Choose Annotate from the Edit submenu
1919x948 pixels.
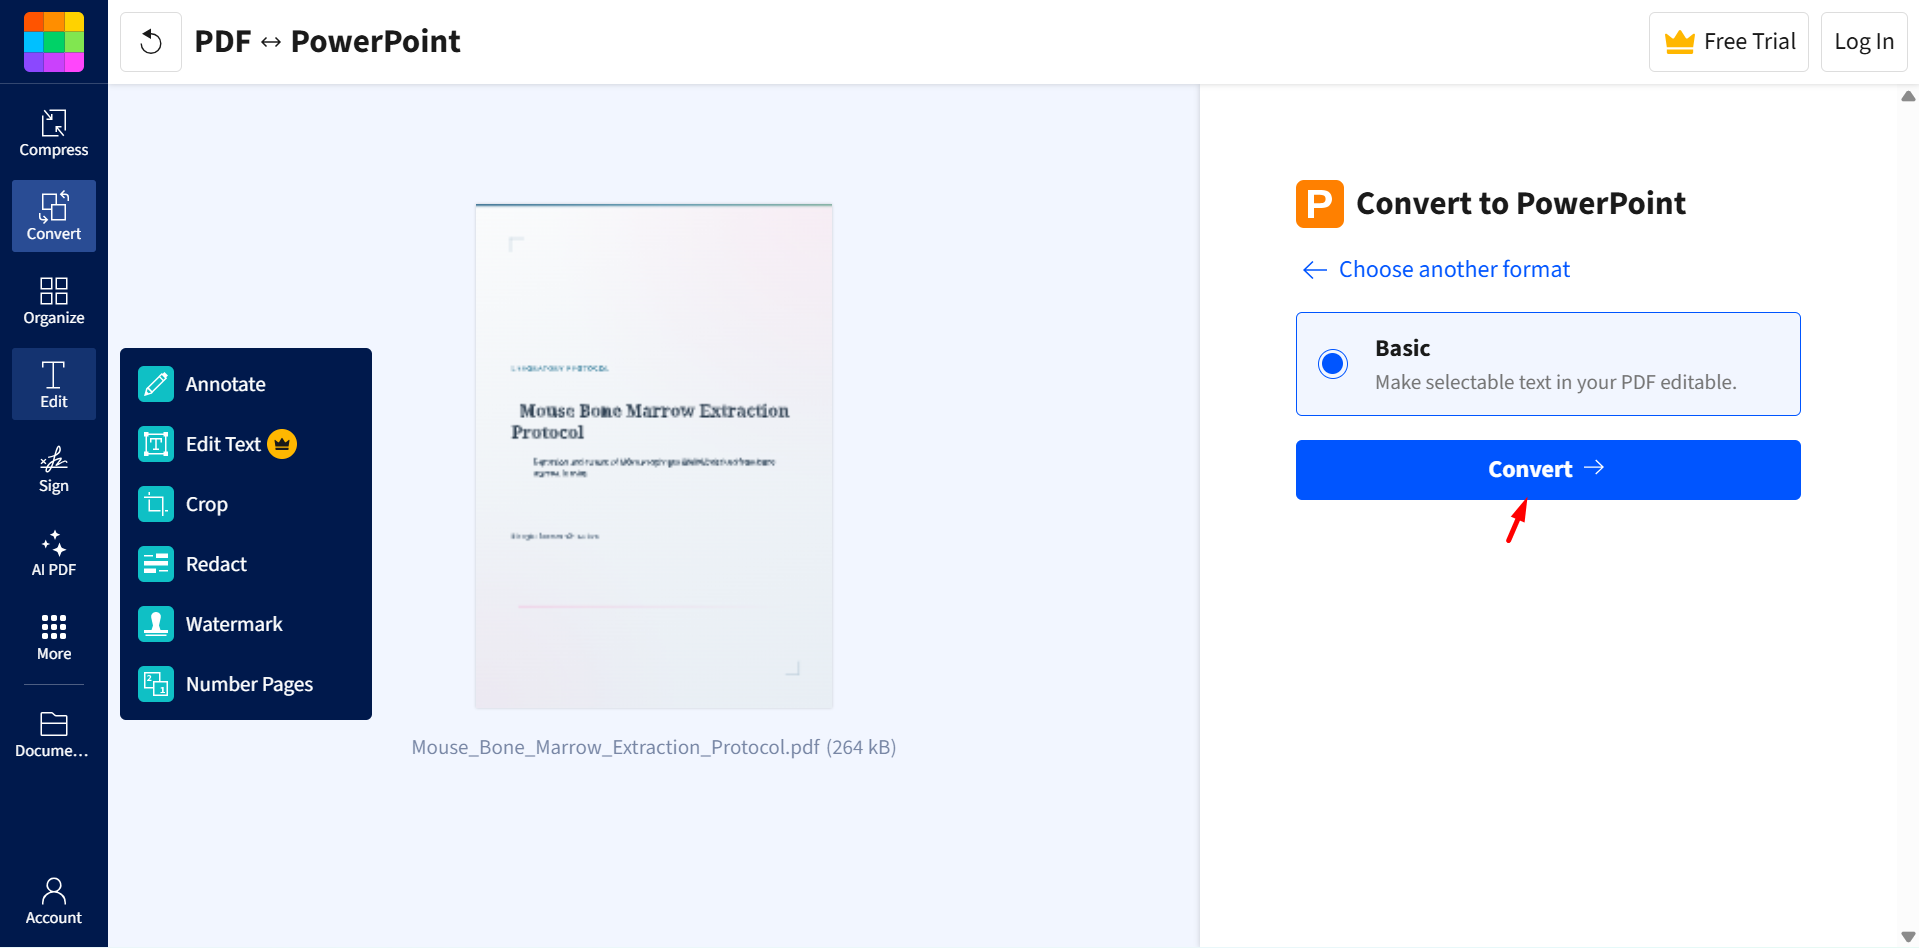246,384
